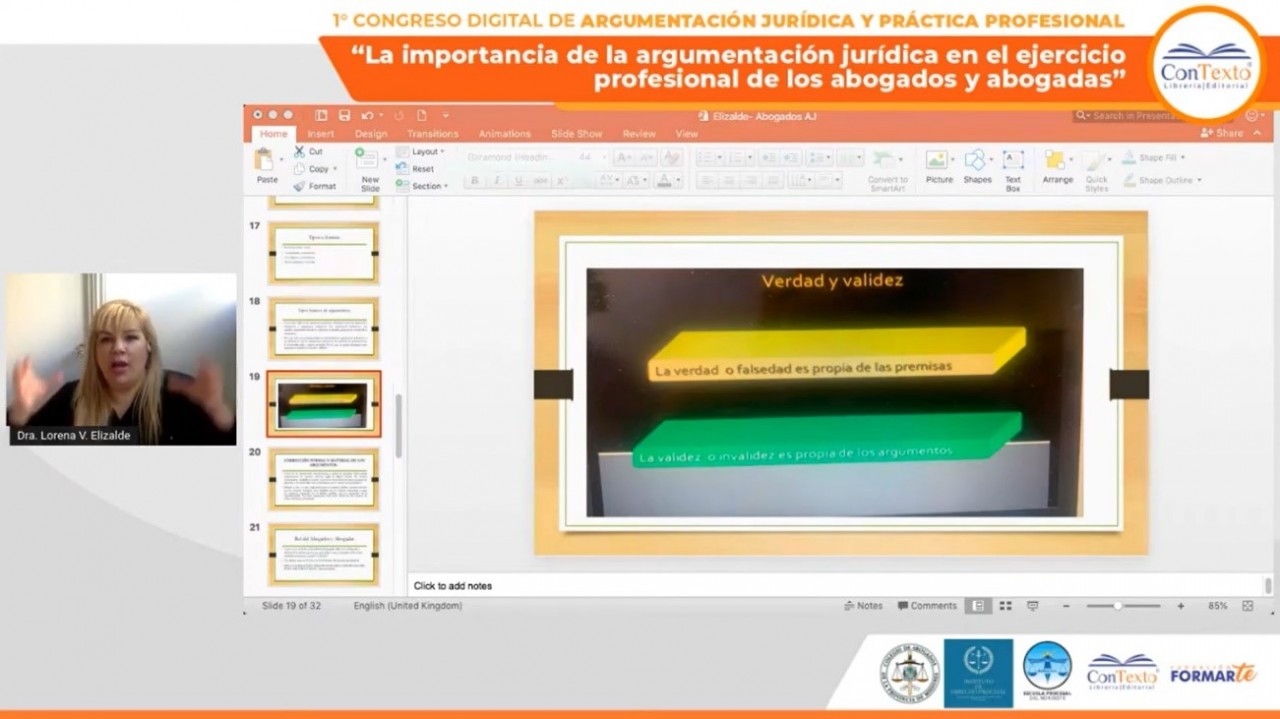Viewport: 1280px width, 719px height.
Task: Toggle italic formatting
Action: point(497,181)
